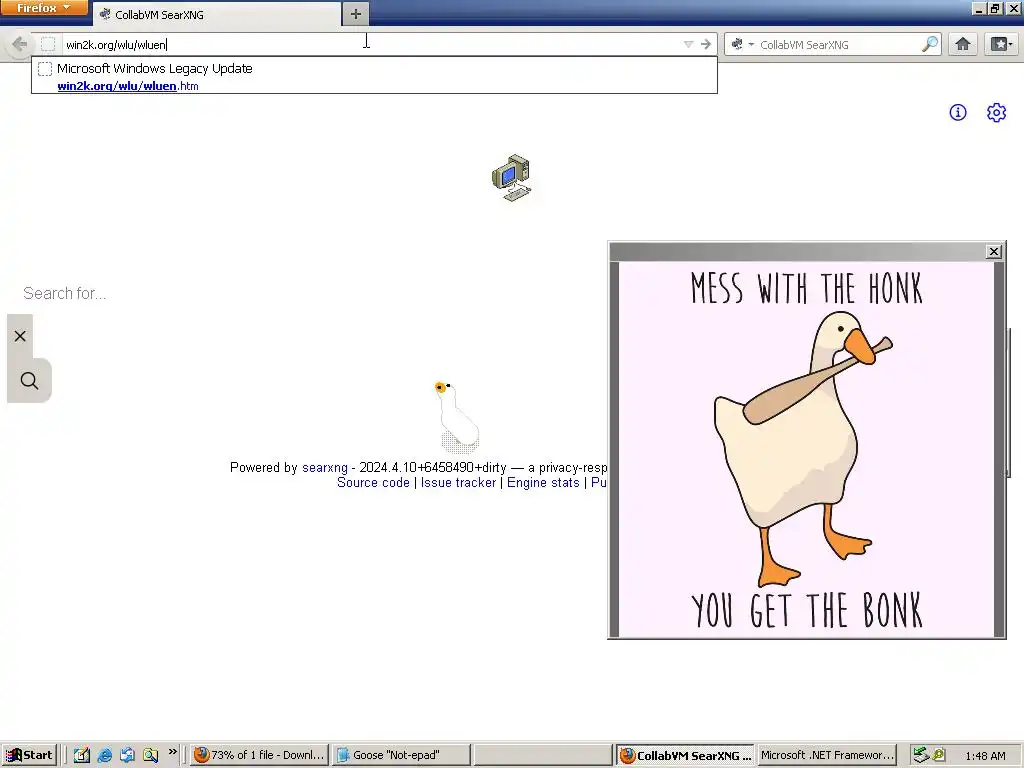
Task: Open the search engine selector dropdown
Action: pyautogui.click(x=742, y=44)
